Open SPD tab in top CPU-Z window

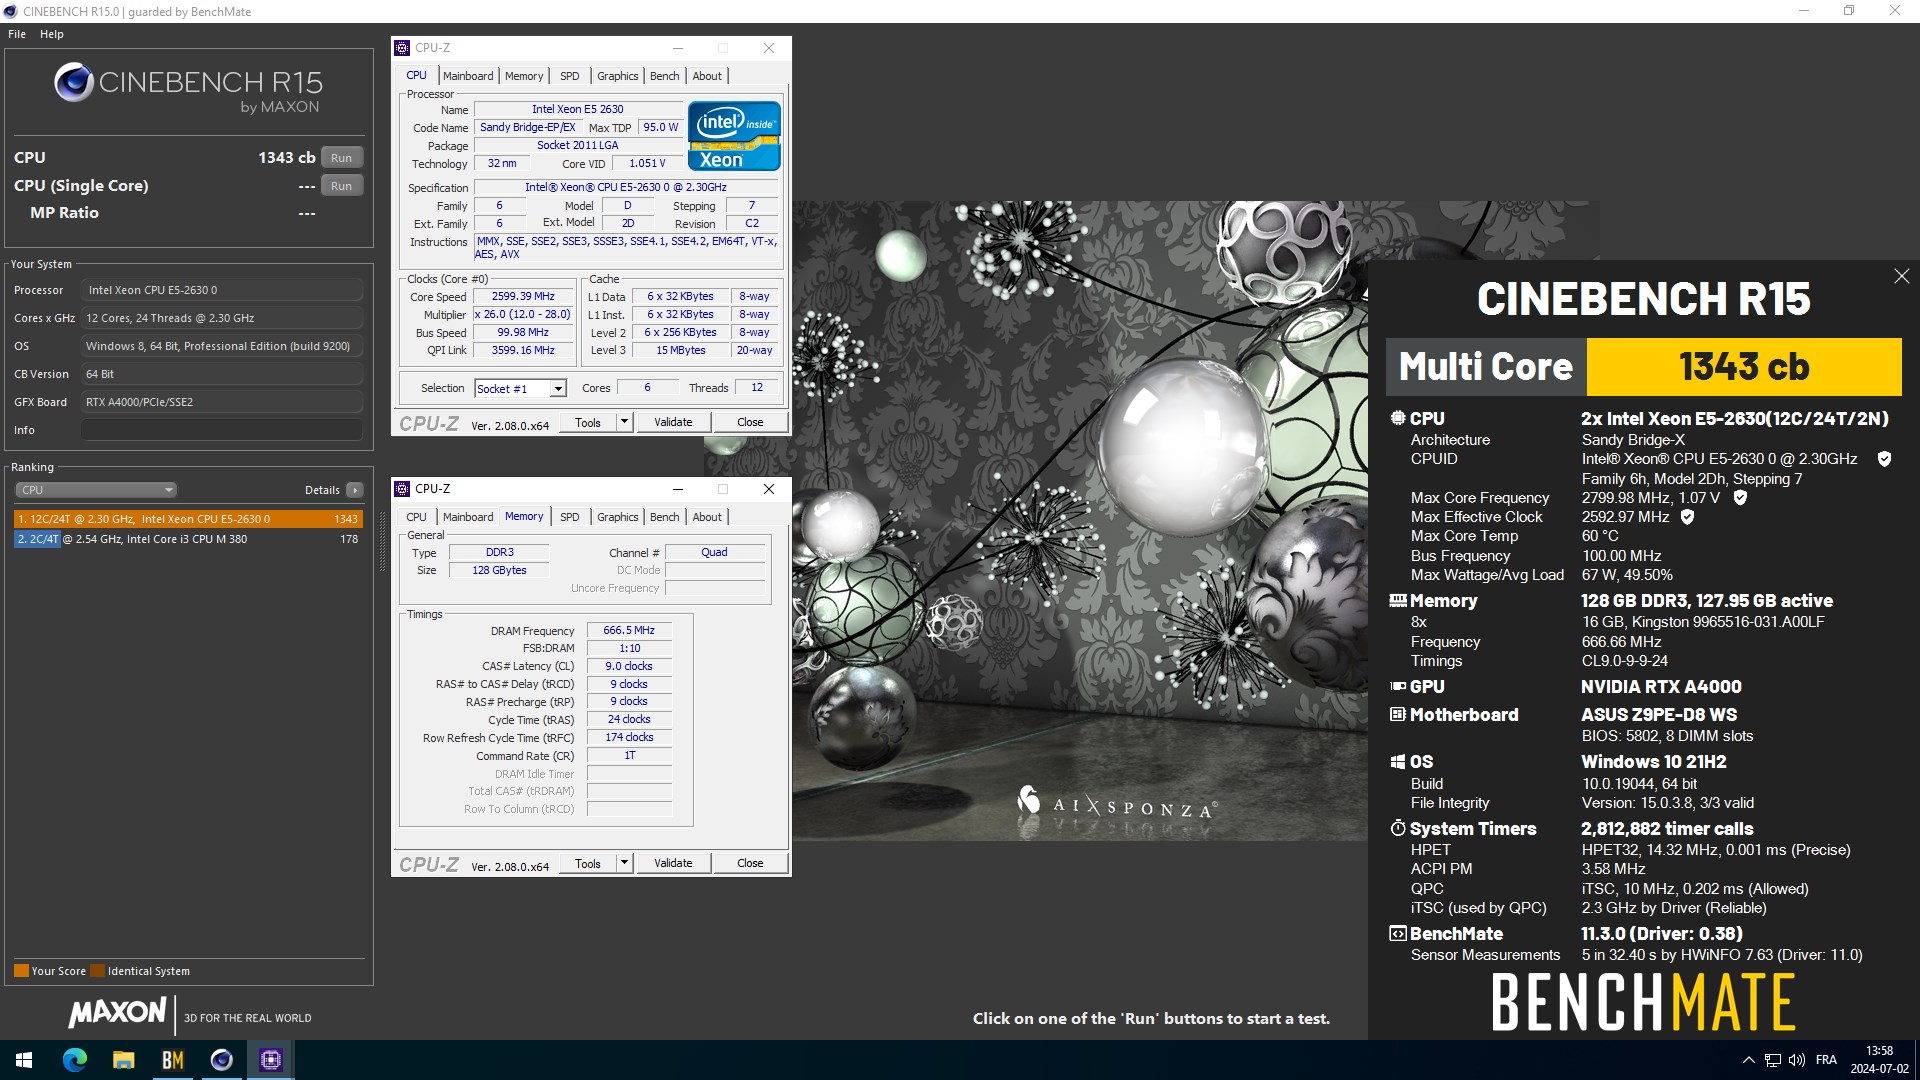click(569, 76)
